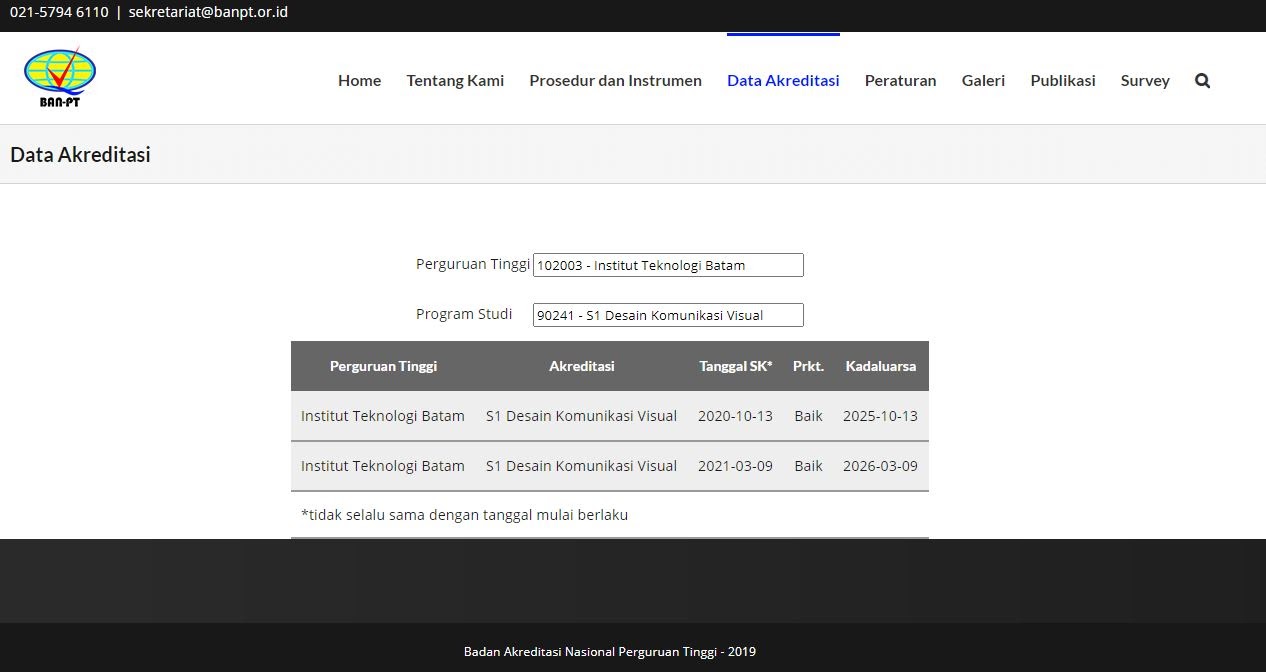Click the Prkt. column header
The width and height of the screenshot is (1266, 672).
[x=808, y=366]
